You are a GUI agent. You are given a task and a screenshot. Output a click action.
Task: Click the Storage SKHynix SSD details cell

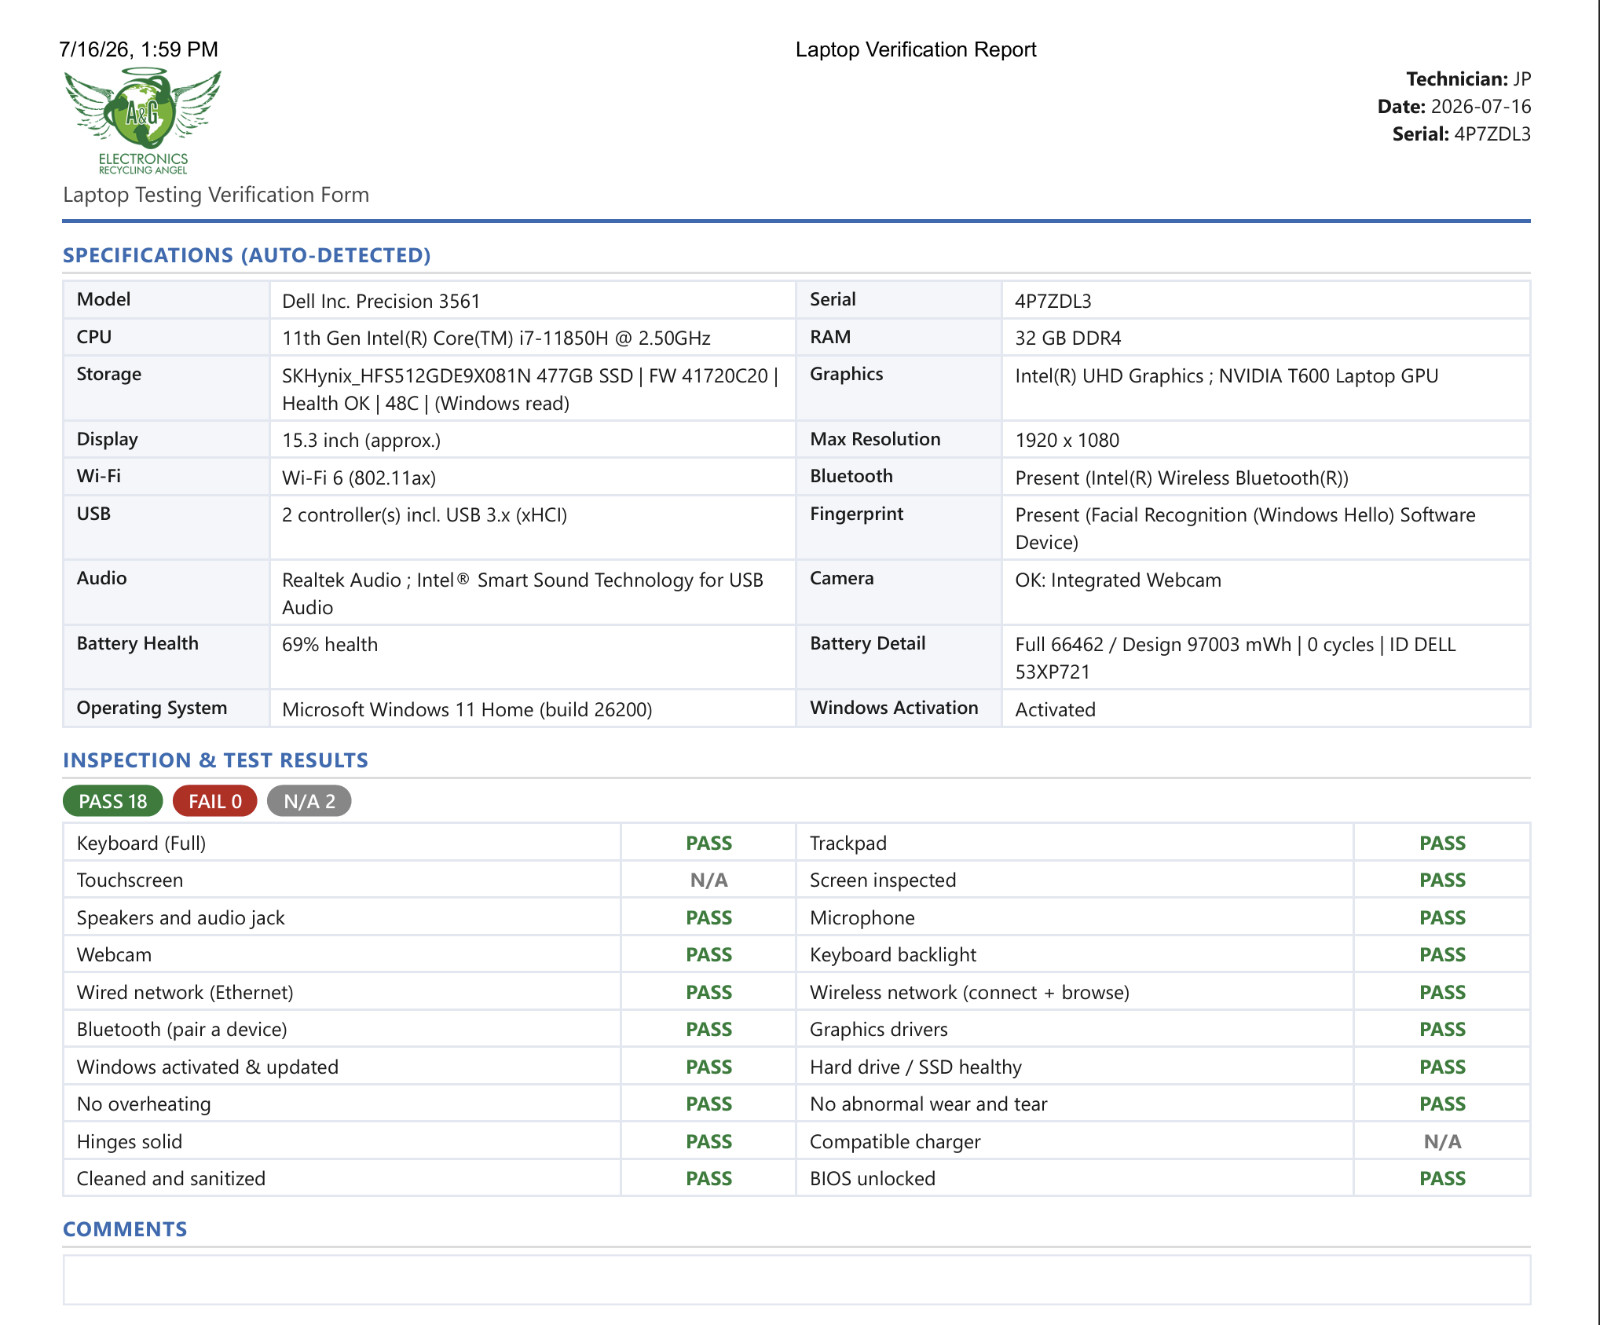532,389
